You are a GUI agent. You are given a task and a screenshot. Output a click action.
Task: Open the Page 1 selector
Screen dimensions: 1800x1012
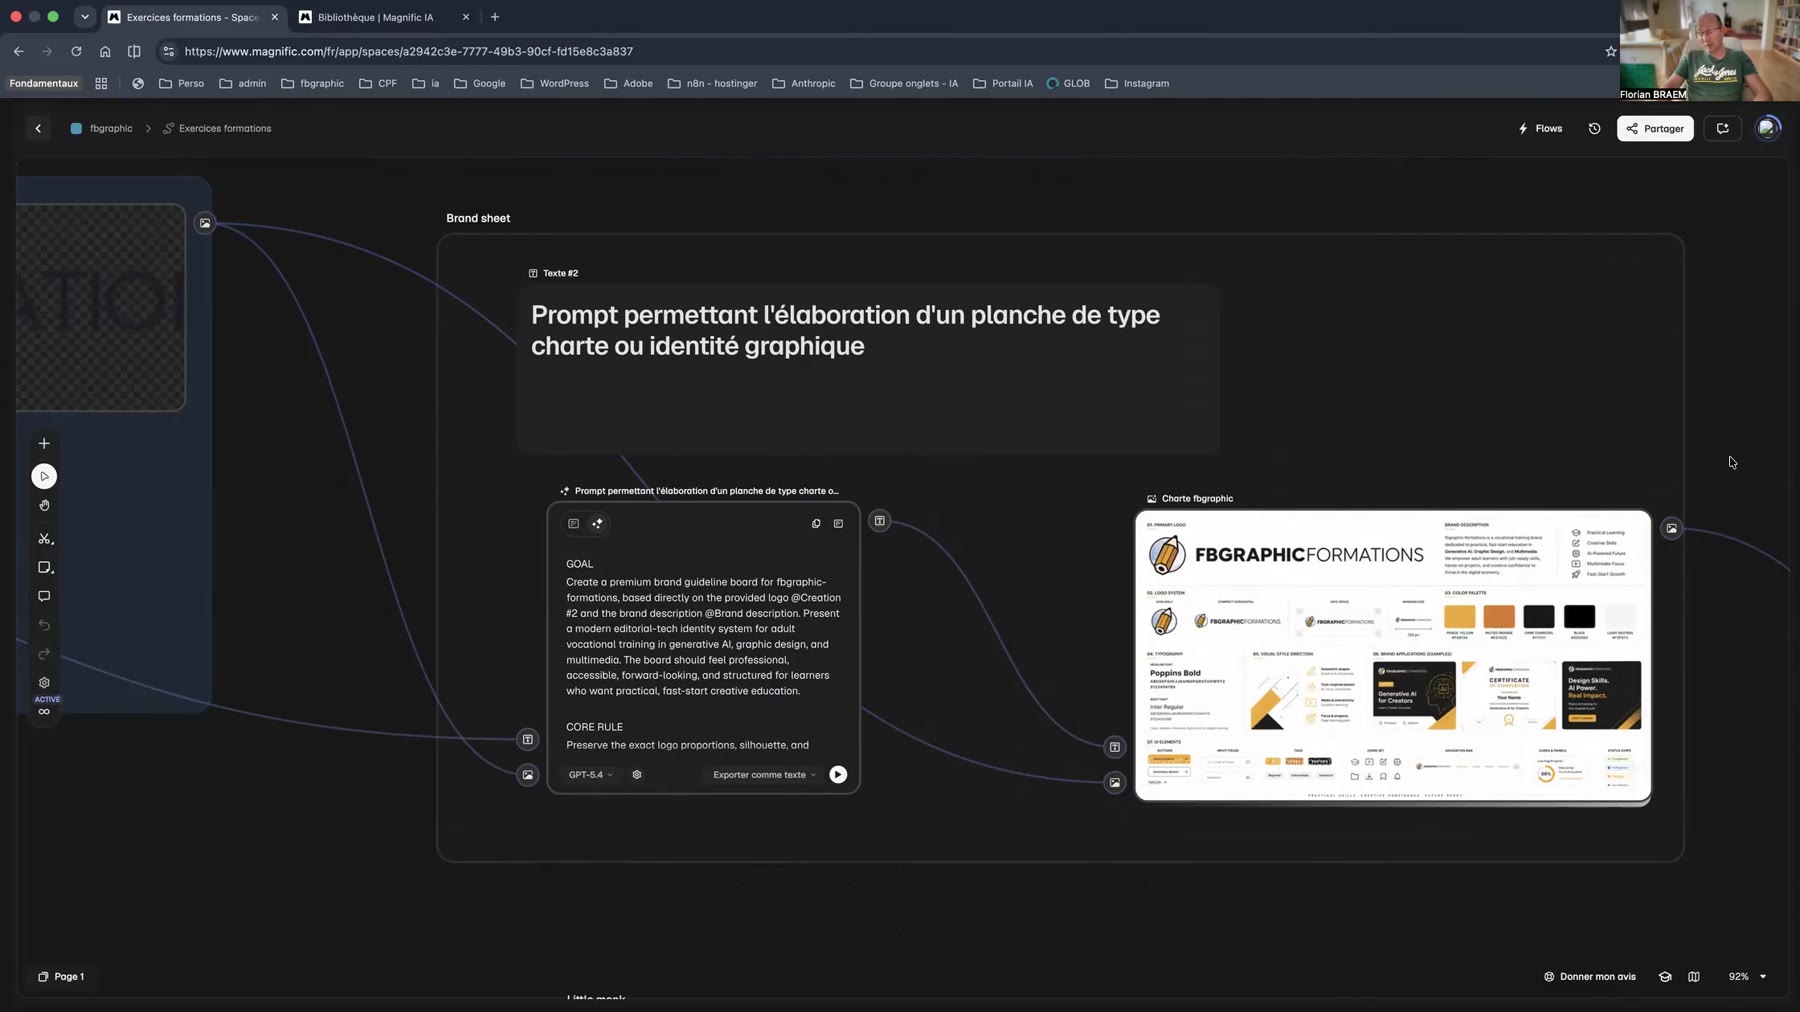pyautogui.click(x=61, y=977)
